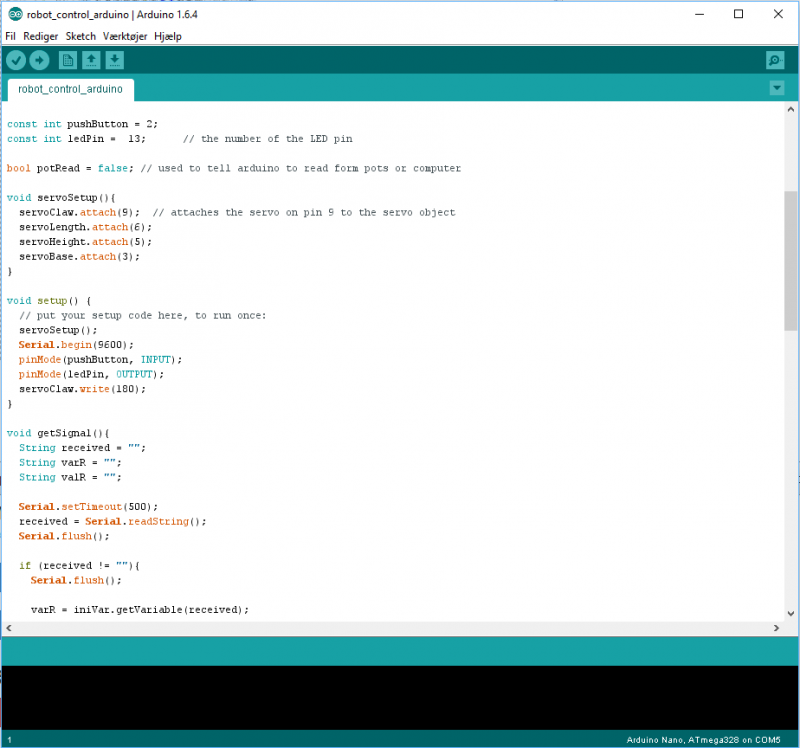Click the 'if (received != ""){' line
This screenshot has width=800, height=748.
[79, 565]
